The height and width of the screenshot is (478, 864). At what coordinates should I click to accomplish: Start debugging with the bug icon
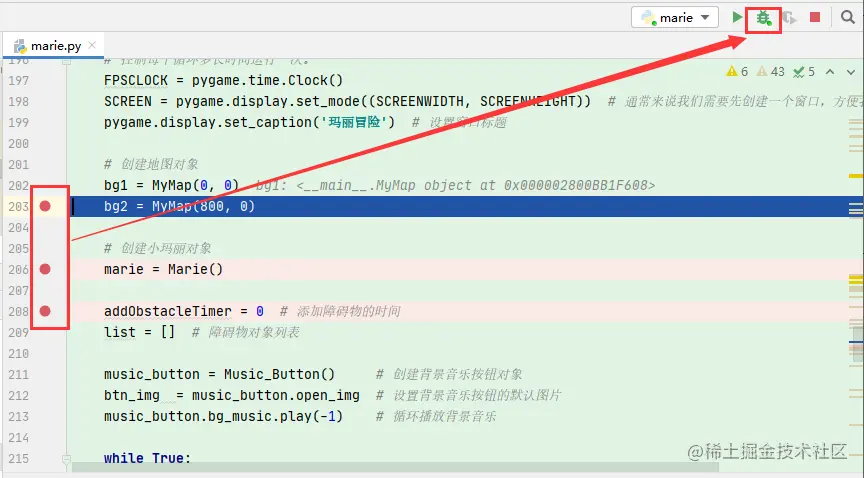coord(763,18)
